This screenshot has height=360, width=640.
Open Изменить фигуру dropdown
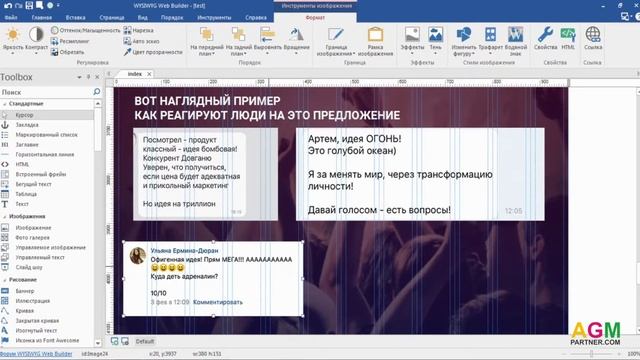[464, 41]
